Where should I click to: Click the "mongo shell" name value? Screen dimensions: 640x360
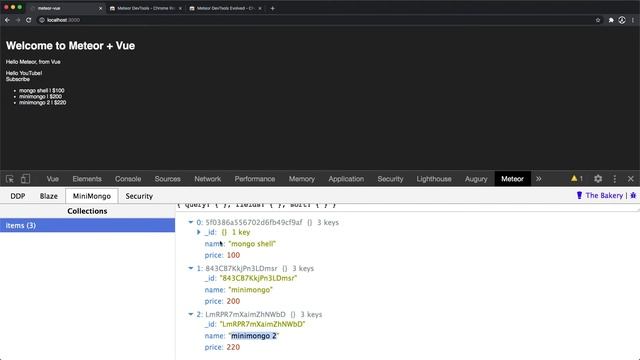coord(252,244)
